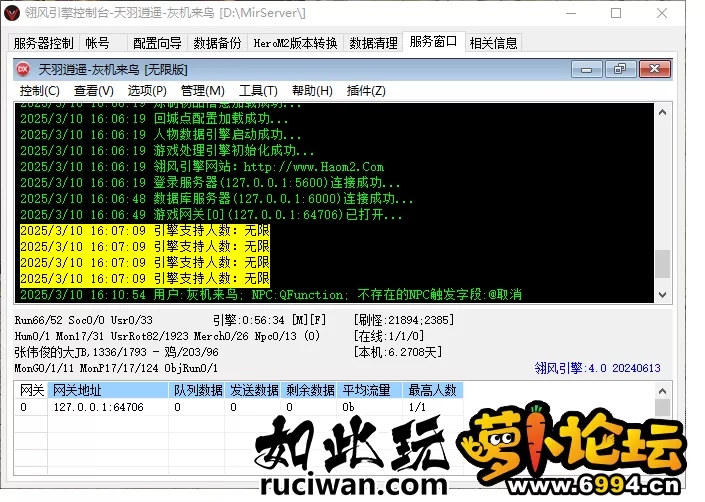Click the Hum0/1 Mon17/31 status line

pos(167,336)
